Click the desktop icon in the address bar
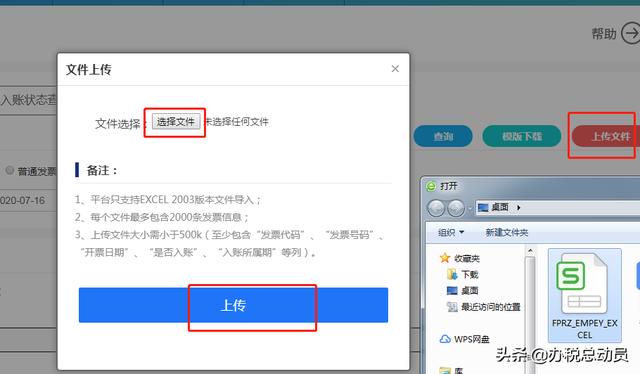Screen dimensions: 640x374 tap(483, 207)
